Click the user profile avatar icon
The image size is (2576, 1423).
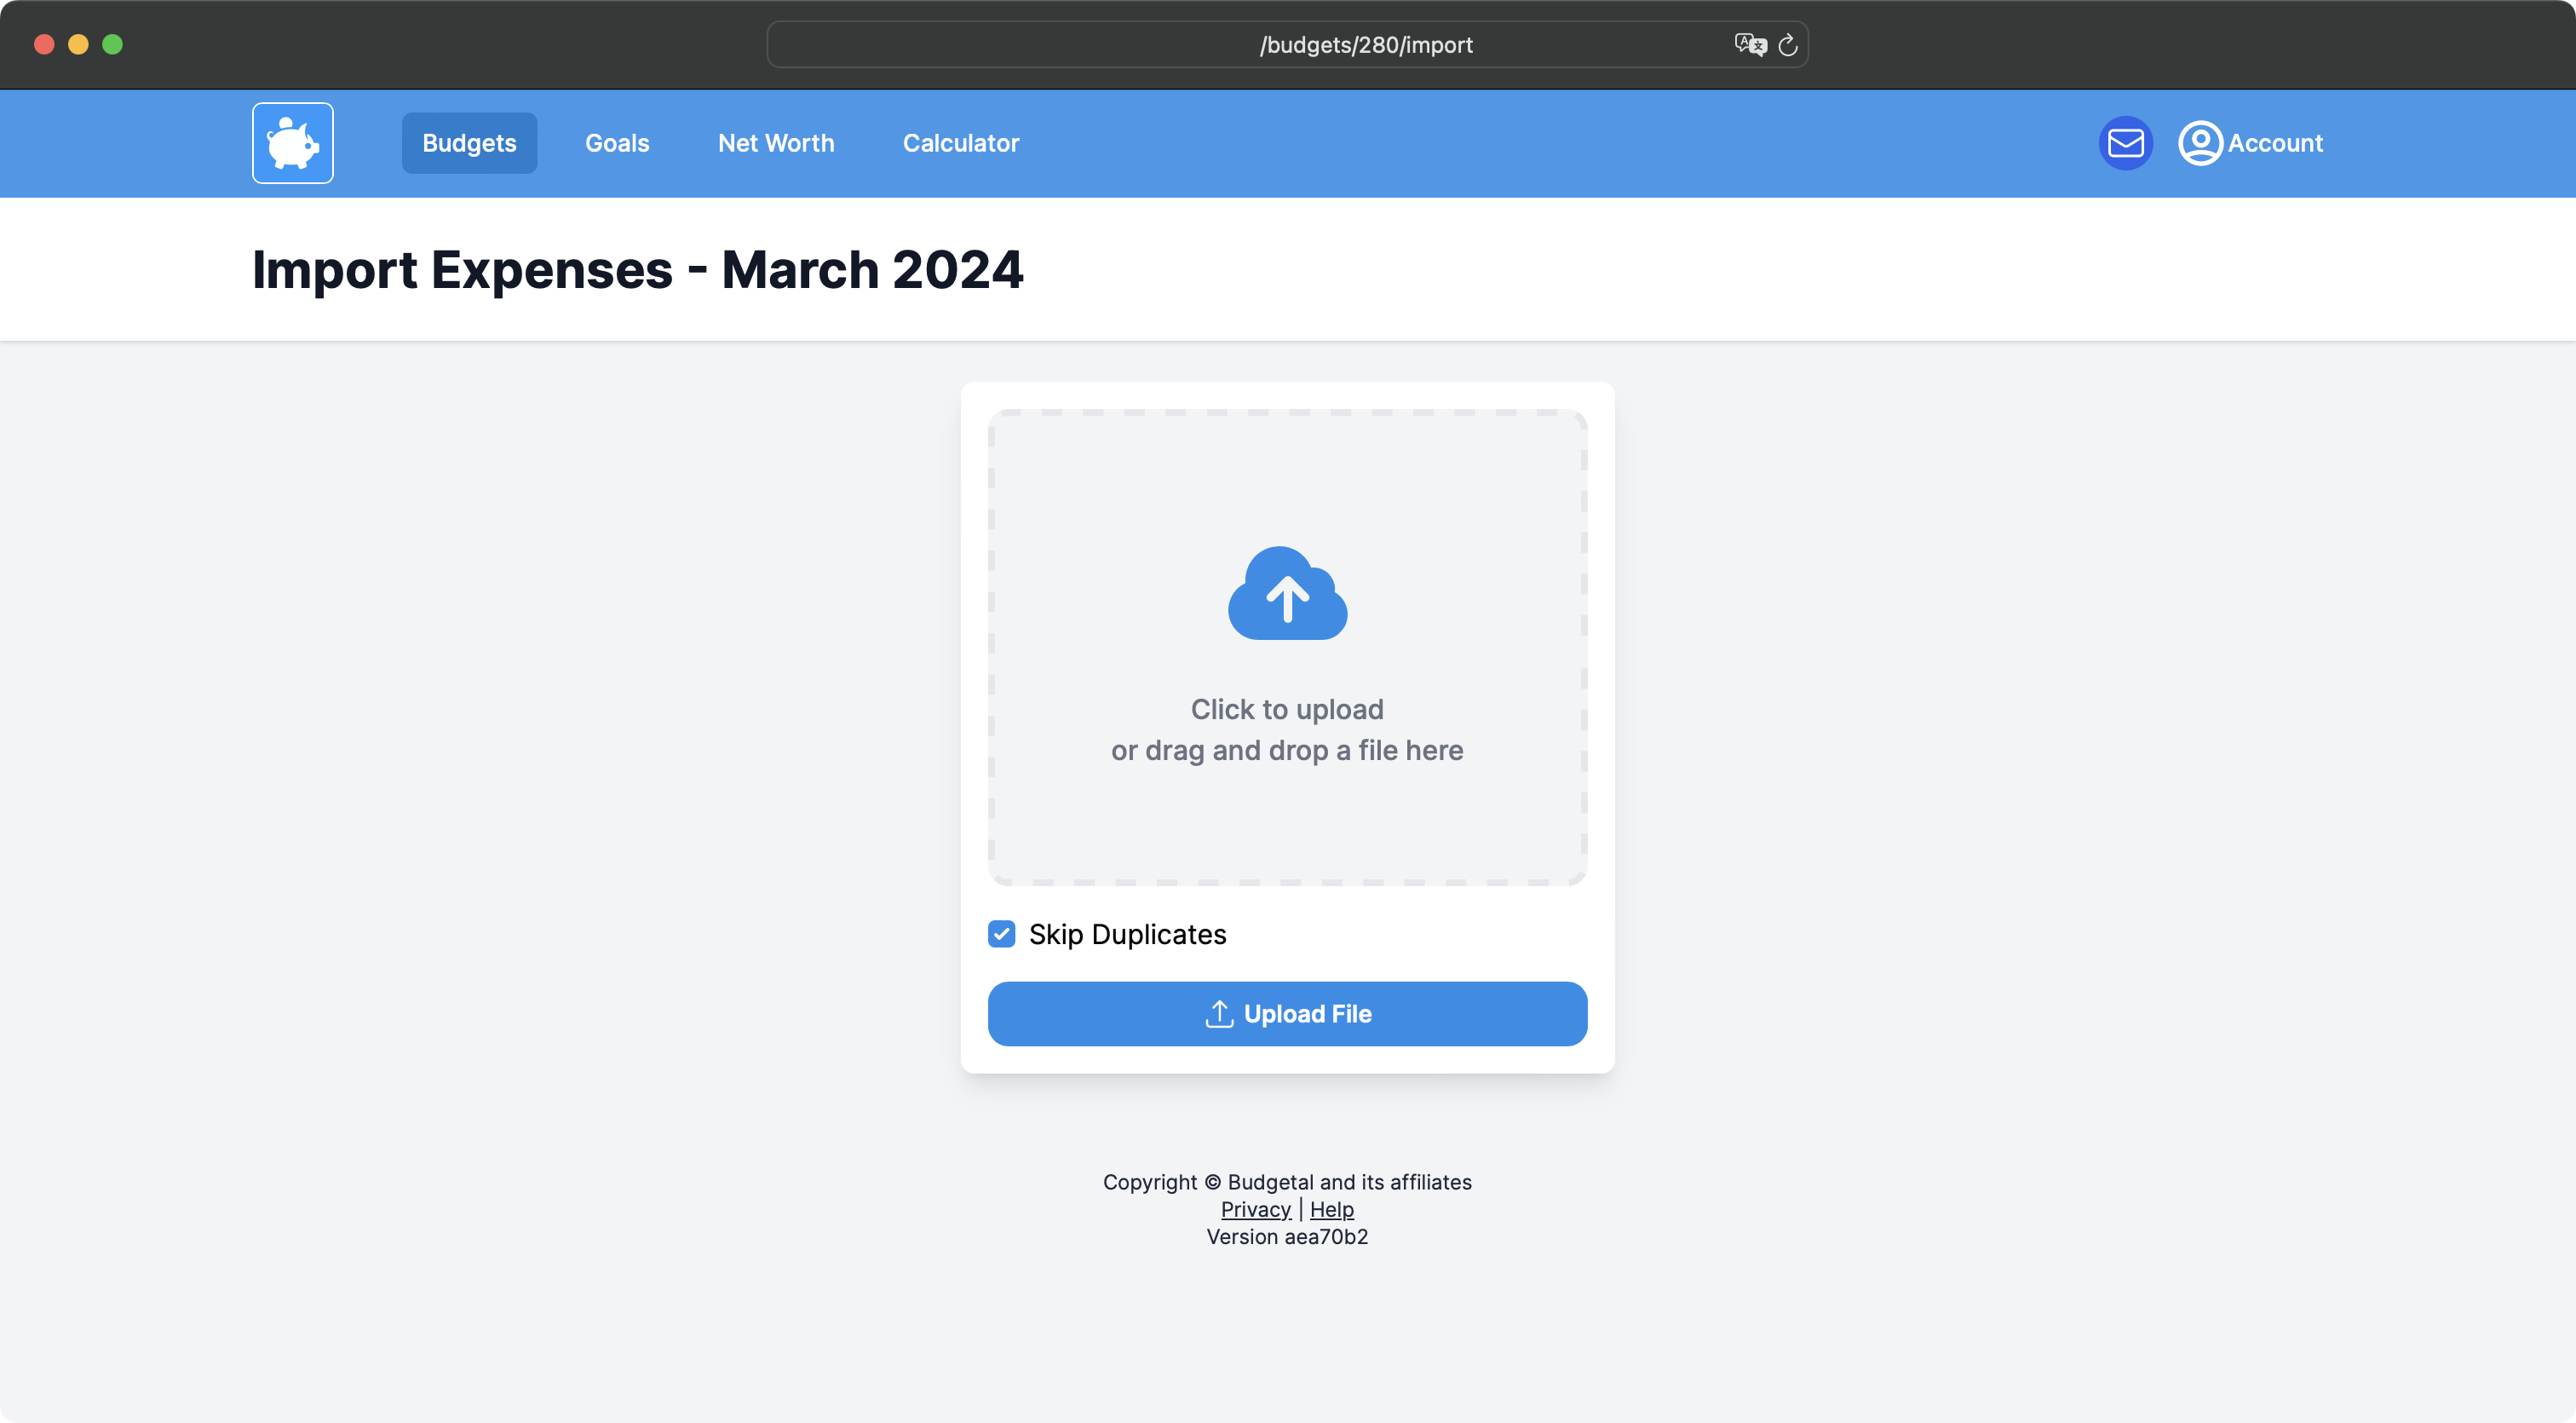tap(2199, 143)
